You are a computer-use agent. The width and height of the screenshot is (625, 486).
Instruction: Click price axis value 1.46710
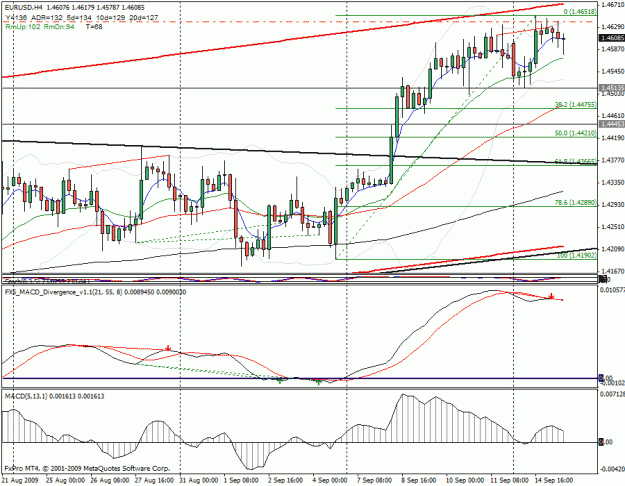(x=614, y=4)
